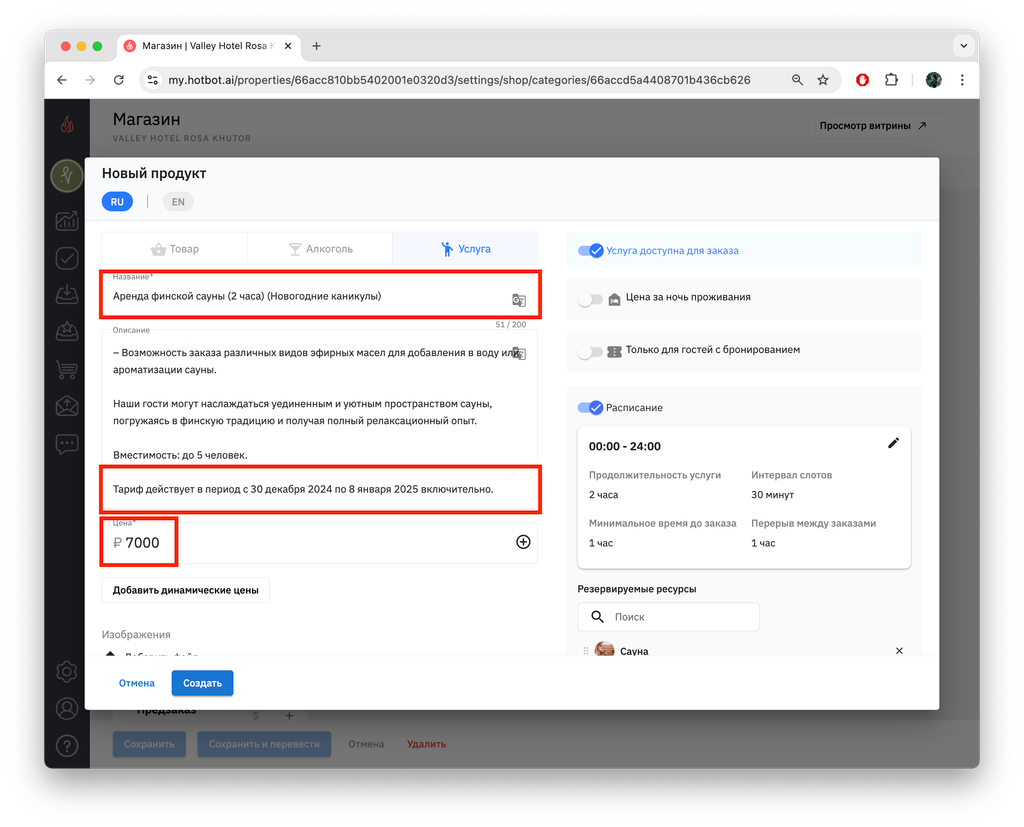Open a new browser tab
This screenshot has width=1024, height=827.
tap(316, 46)
